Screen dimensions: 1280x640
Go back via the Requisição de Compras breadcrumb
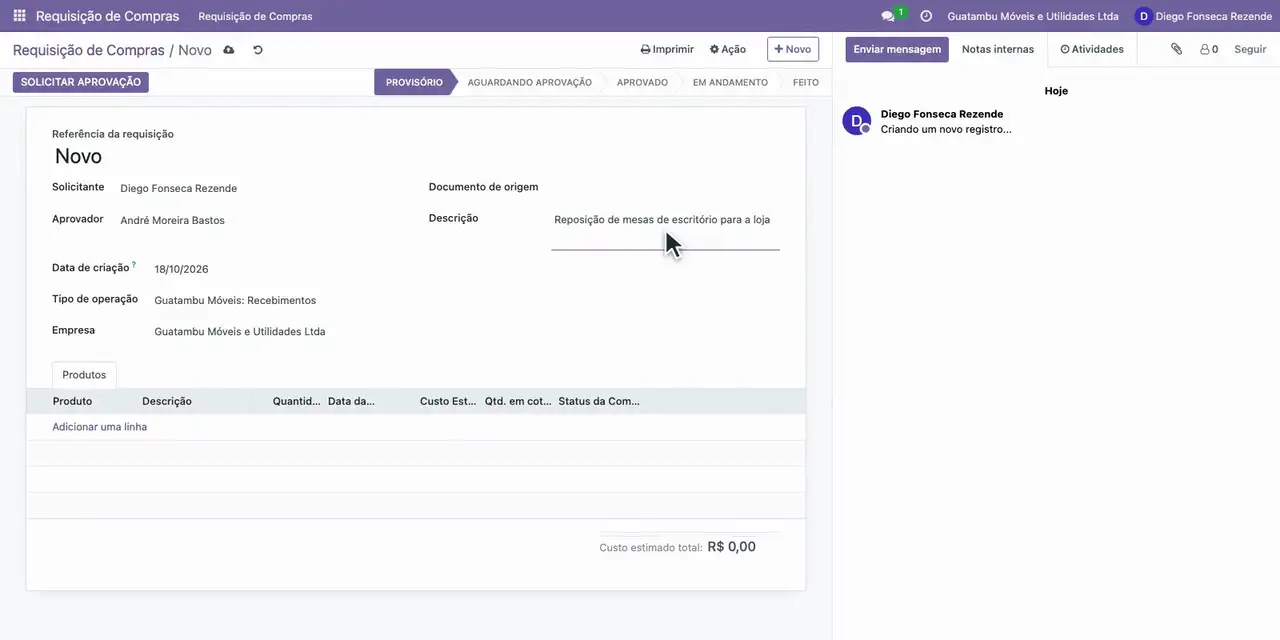point(88,50)
